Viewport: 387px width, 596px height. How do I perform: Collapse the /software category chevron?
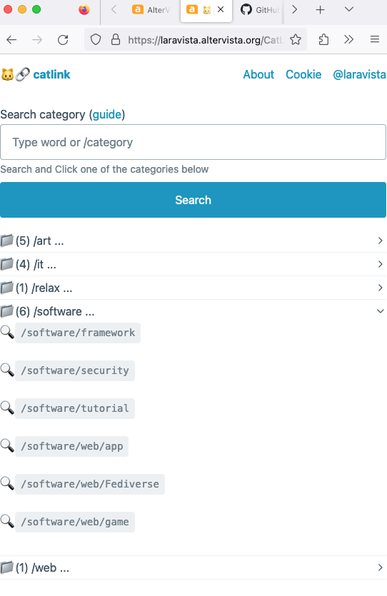[380, 311]
